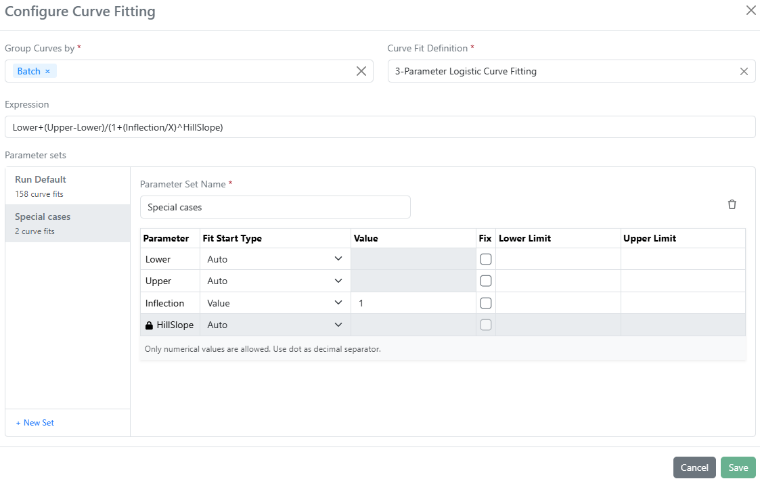Click the Upper Limit cell for Upper

click(x=683, y=281)
